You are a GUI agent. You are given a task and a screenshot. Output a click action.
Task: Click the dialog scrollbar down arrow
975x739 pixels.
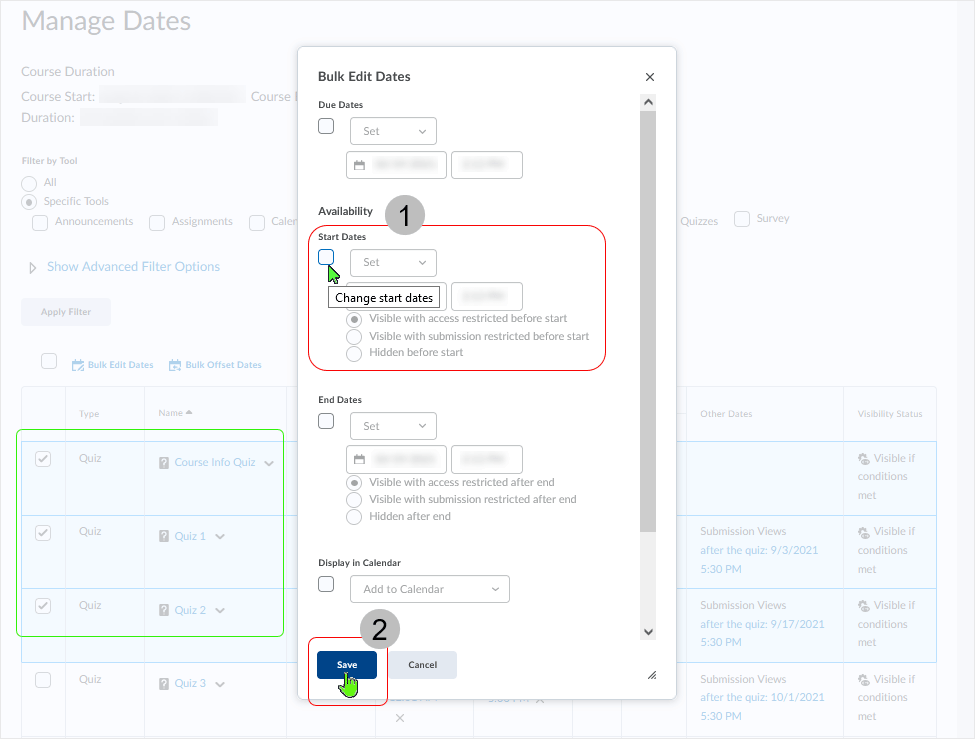(x=648, y=632)
